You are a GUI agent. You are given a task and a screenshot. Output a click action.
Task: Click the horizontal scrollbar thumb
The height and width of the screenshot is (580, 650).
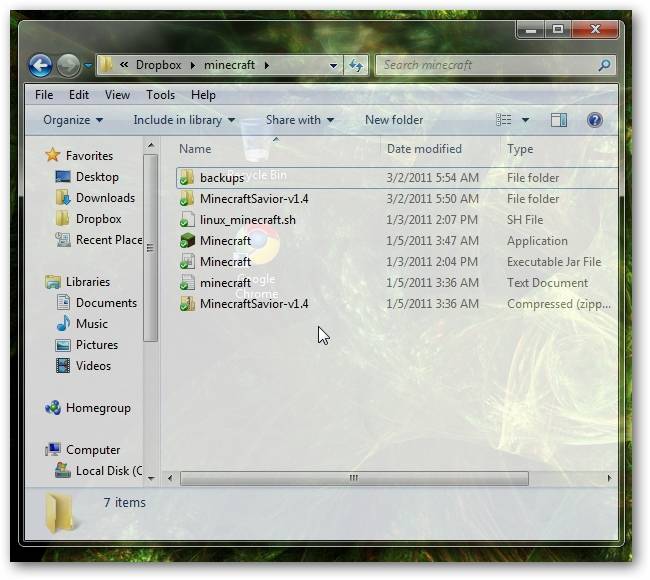(x=354, y=478)
